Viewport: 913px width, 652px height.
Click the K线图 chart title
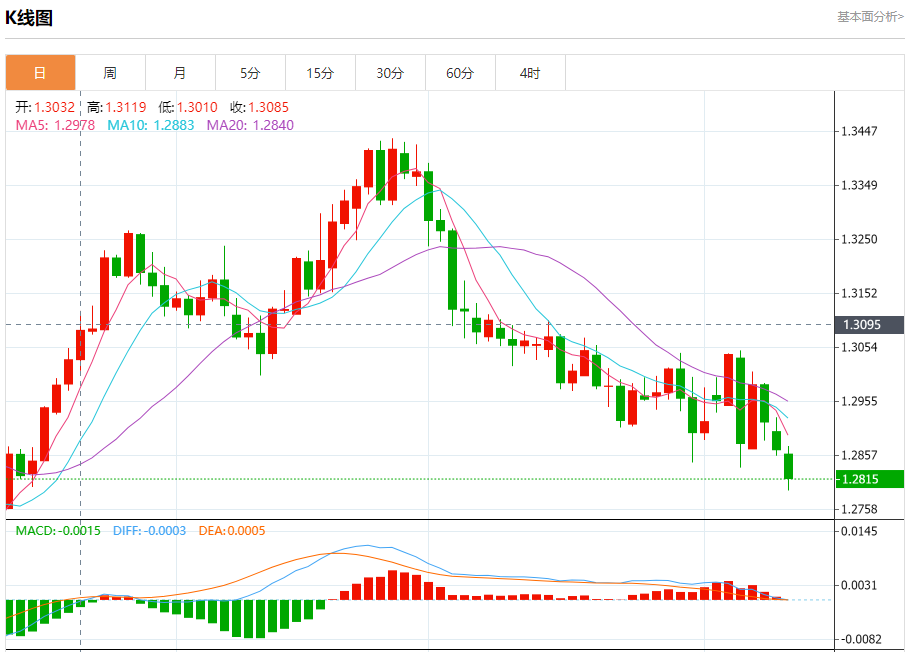(29, 17)
